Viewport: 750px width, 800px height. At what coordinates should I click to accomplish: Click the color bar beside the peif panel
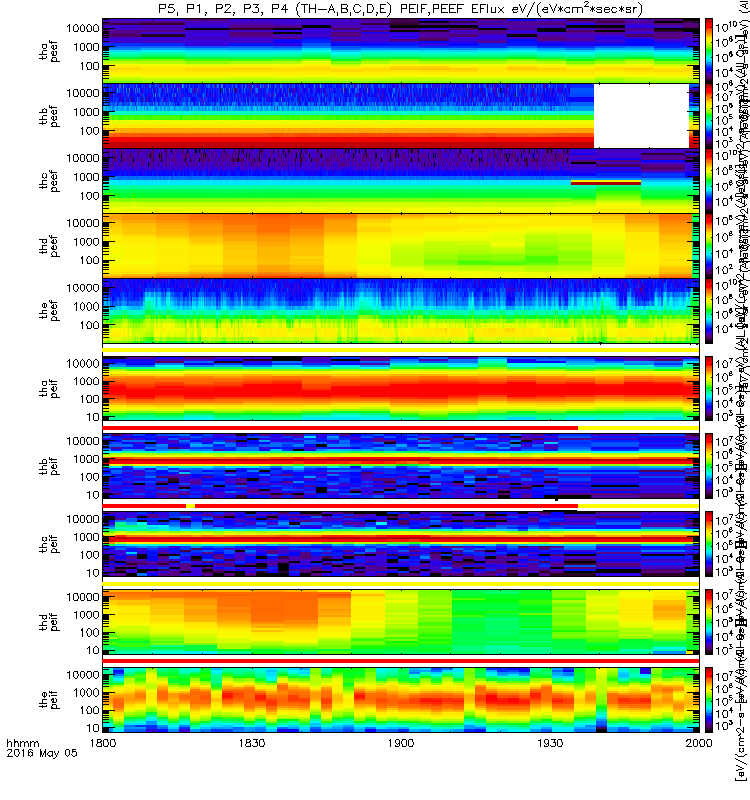pyautogui.click(x=709, y=700)
